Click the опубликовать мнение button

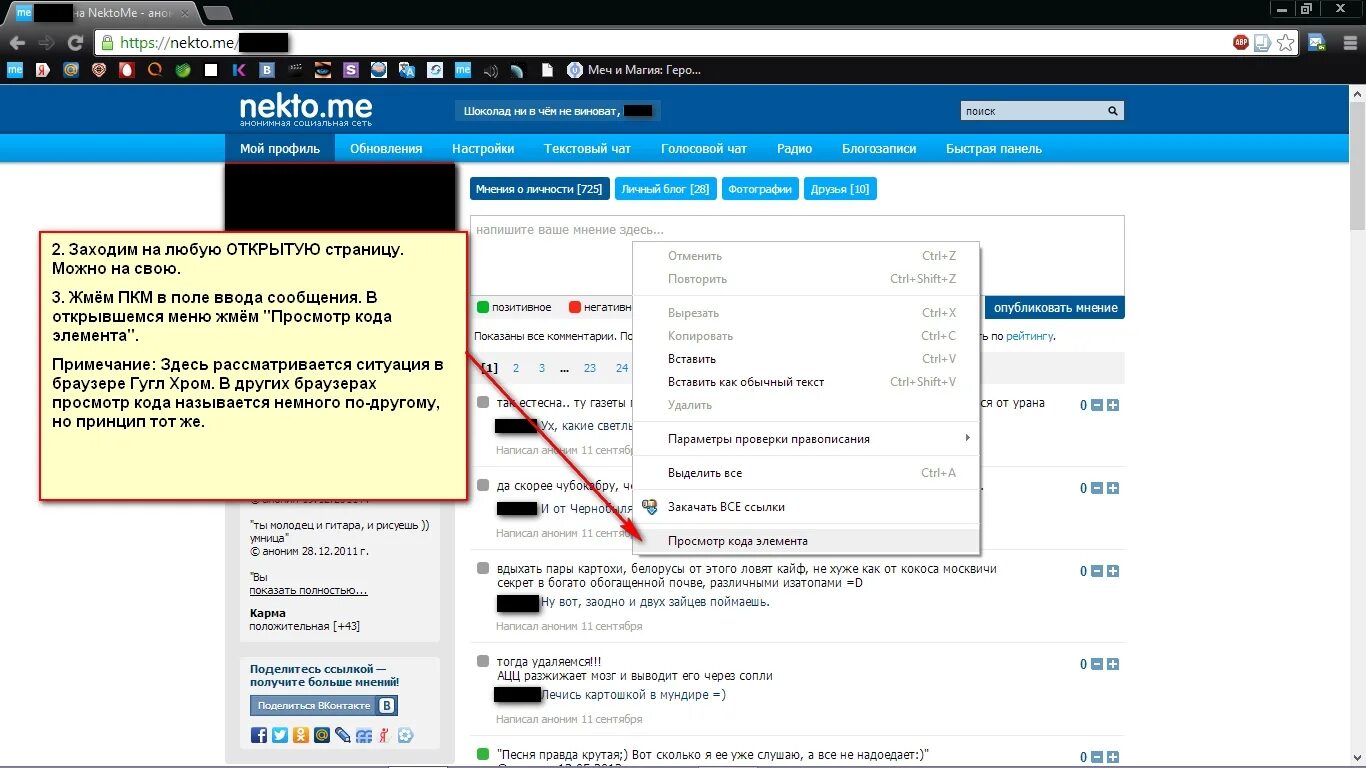1056,307
